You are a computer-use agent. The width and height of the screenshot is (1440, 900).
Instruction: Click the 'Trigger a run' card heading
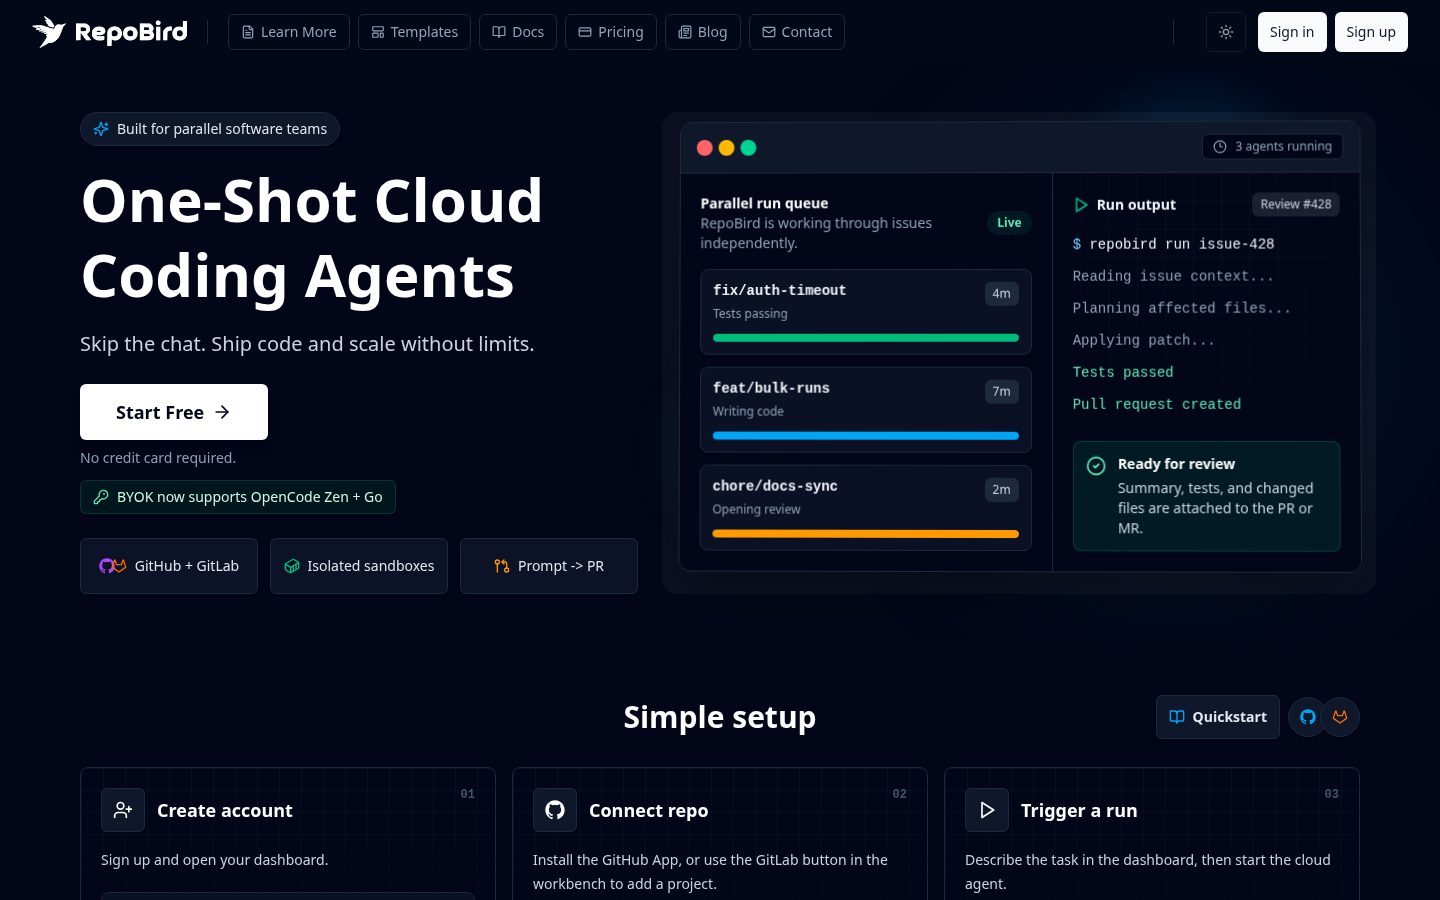[x=1079, y=811]
